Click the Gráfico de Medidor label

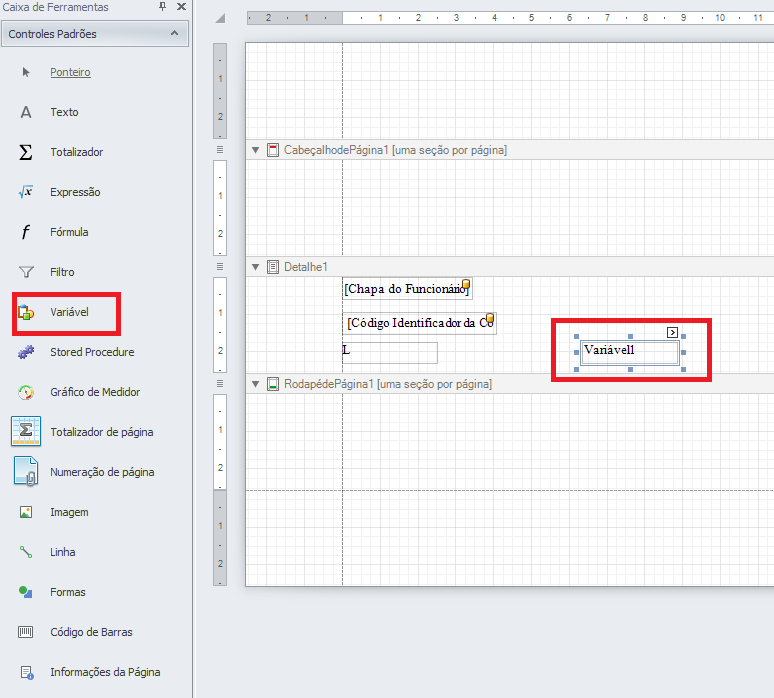95,392
